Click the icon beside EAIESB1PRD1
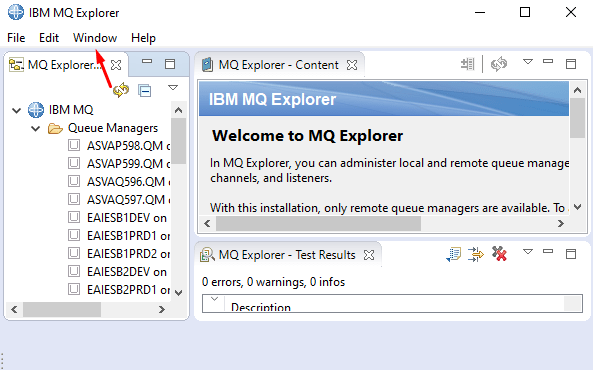593x370 pixels. (74, 235)
